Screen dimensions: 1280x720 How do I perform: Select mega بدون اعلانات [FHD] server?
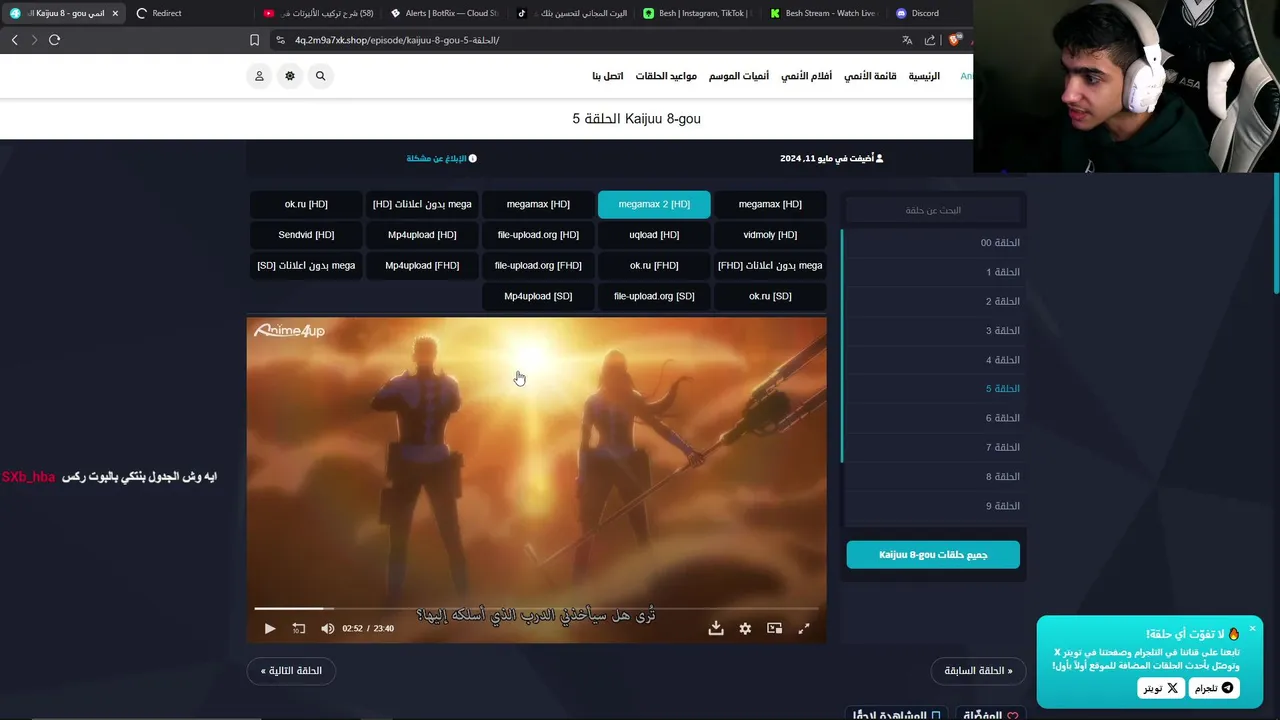(770, 266)
